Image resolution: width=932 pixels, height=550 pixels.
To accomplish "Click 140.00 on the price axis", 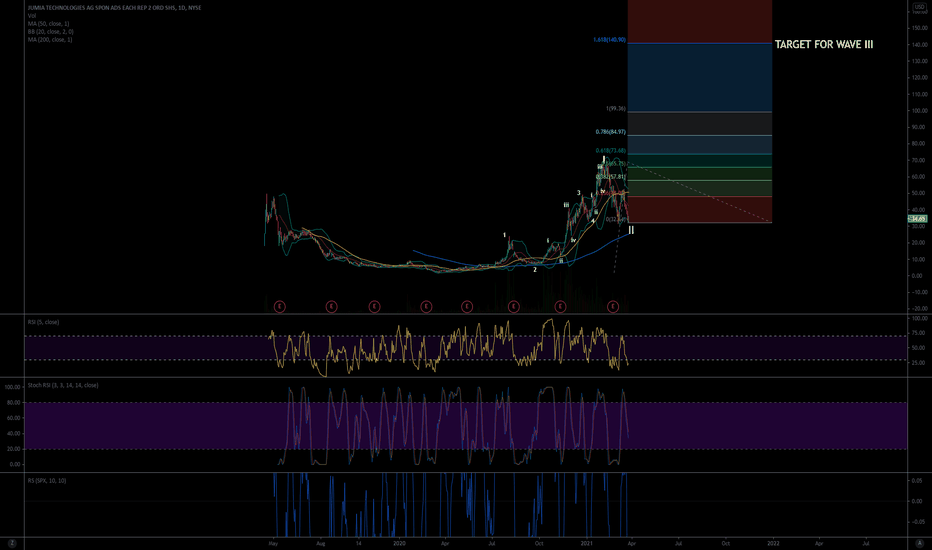I will 920,45.
